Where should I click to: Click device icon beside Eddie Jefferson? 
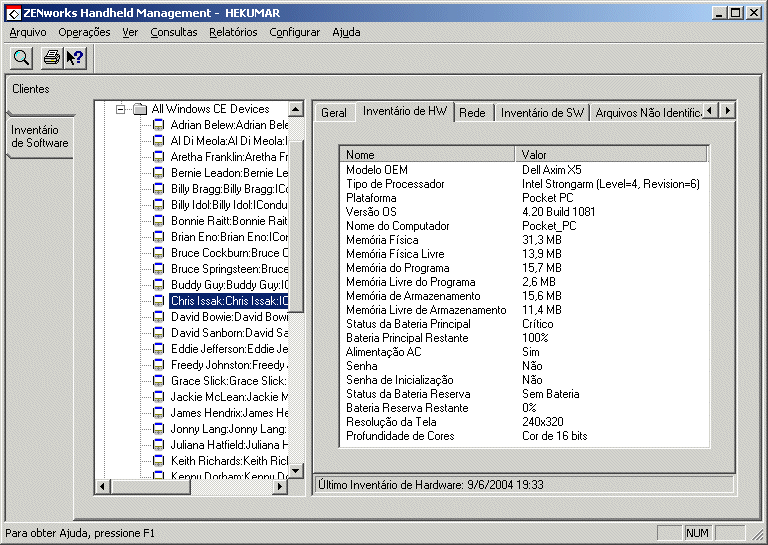158,349
